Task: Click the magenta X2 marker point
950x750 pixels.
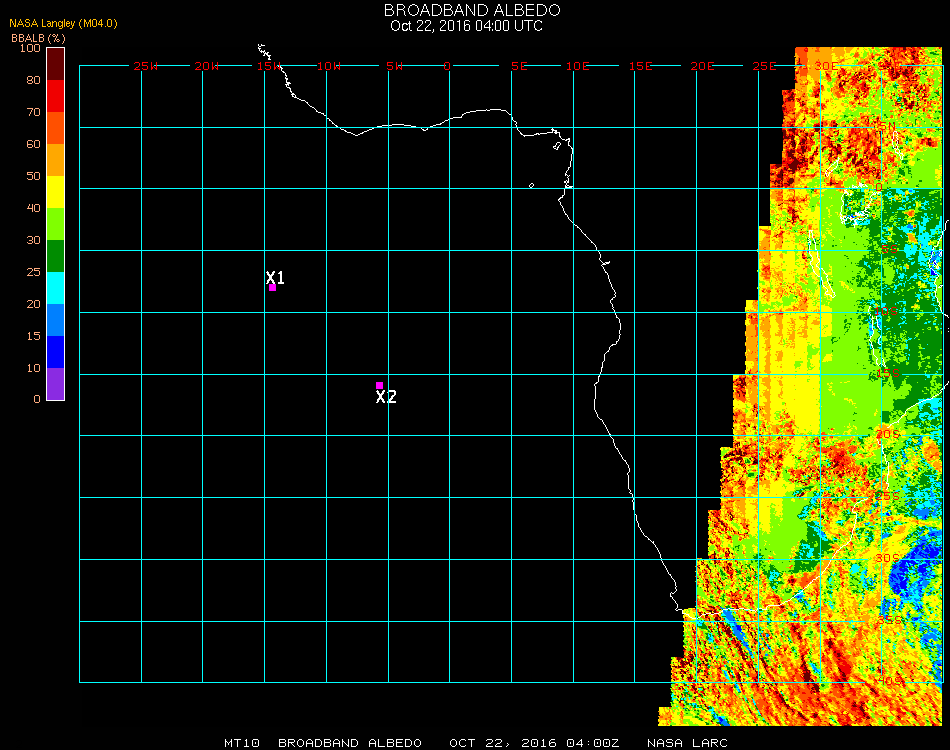Action: click(379, 385)
